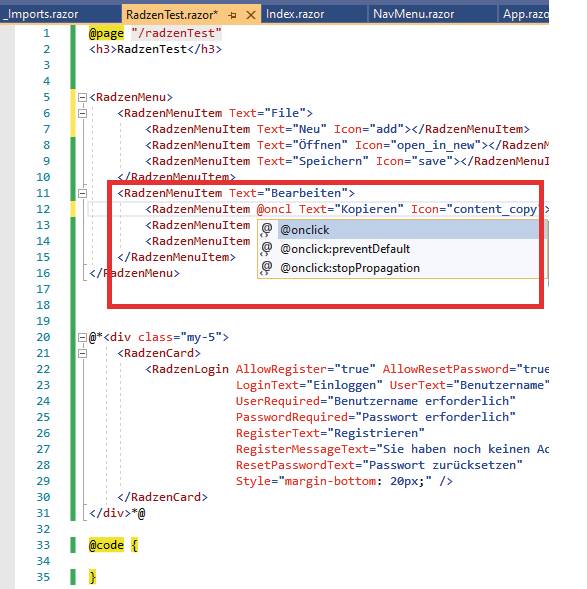Collapse the RadzenMenu block on line 5

point(82,97)
